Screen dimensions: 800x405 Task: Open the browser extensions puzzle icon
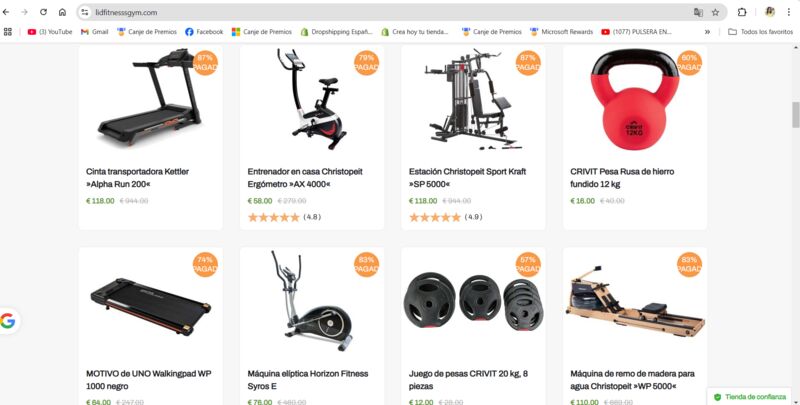742,12
